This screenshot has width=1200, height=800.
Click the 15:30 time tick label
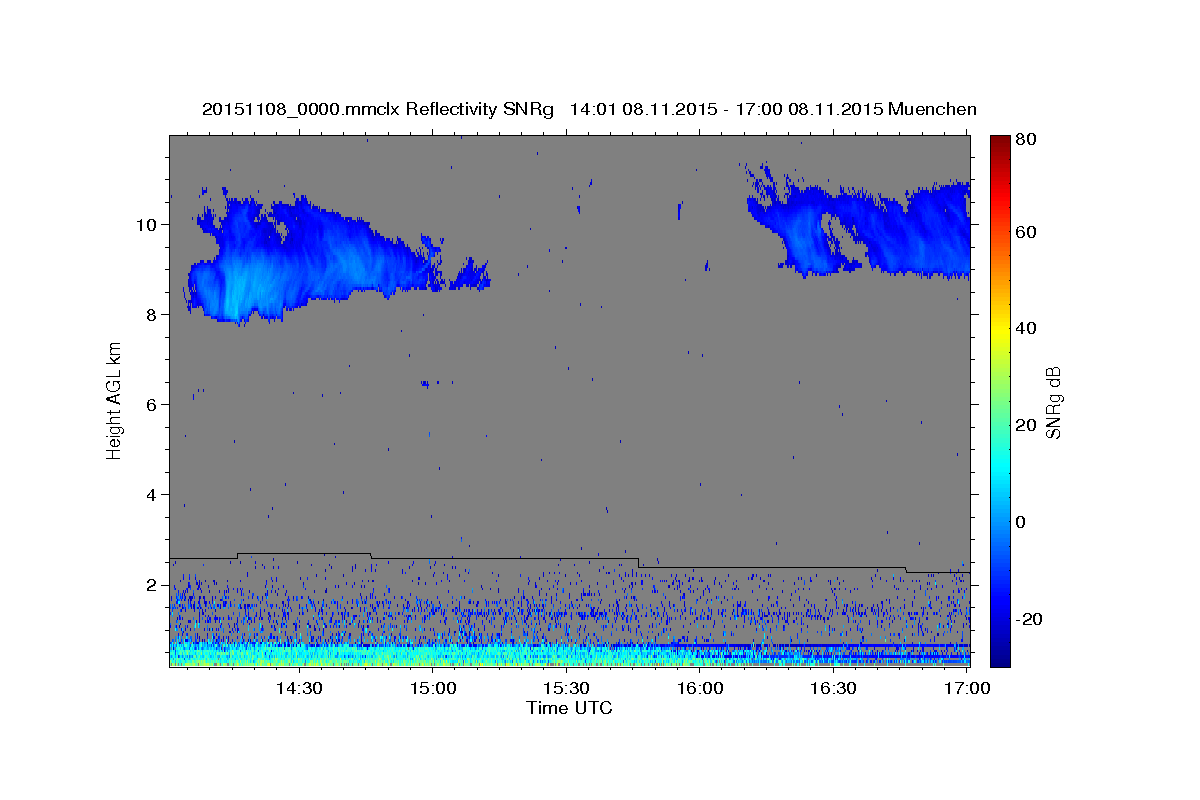pyautogui.click(x=566, y=688)
